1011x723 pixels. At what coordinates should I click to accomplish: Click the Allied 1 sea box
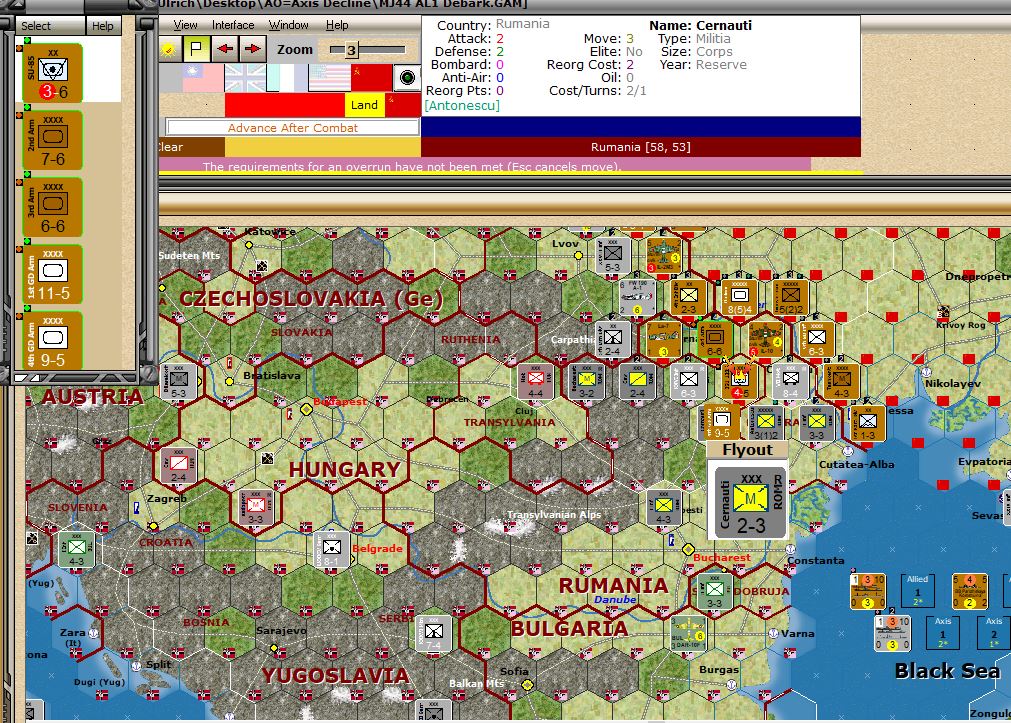click(917, 590)
